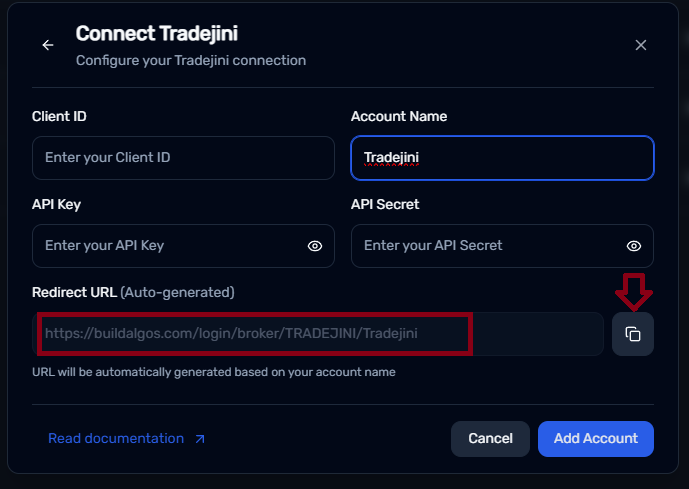The width and height of the screenshot is (689, 489).
Task: Click the external link arrow beside Read documentation
Action: [x=199, y=439]
